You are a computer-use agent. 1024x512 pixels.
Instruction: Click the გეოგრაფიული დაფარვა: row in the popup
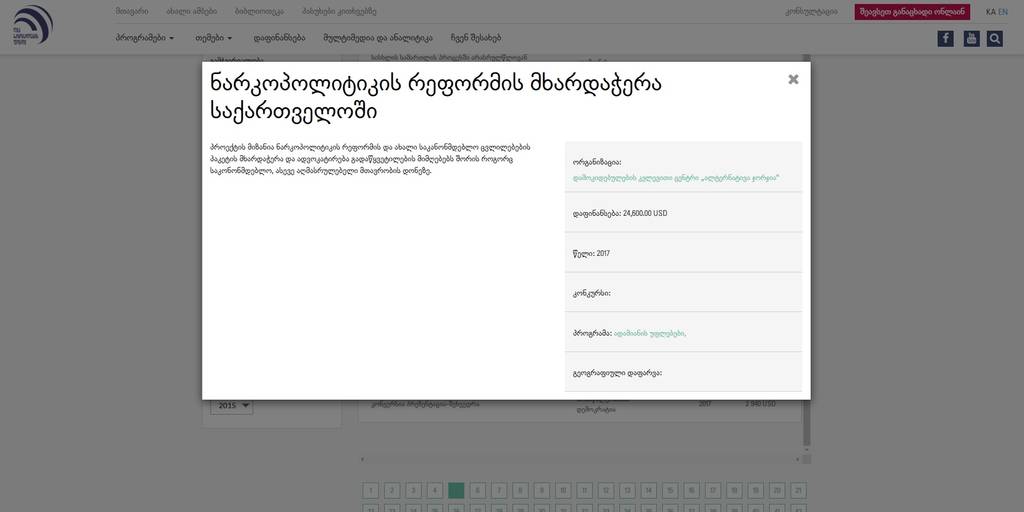[683, 372]
